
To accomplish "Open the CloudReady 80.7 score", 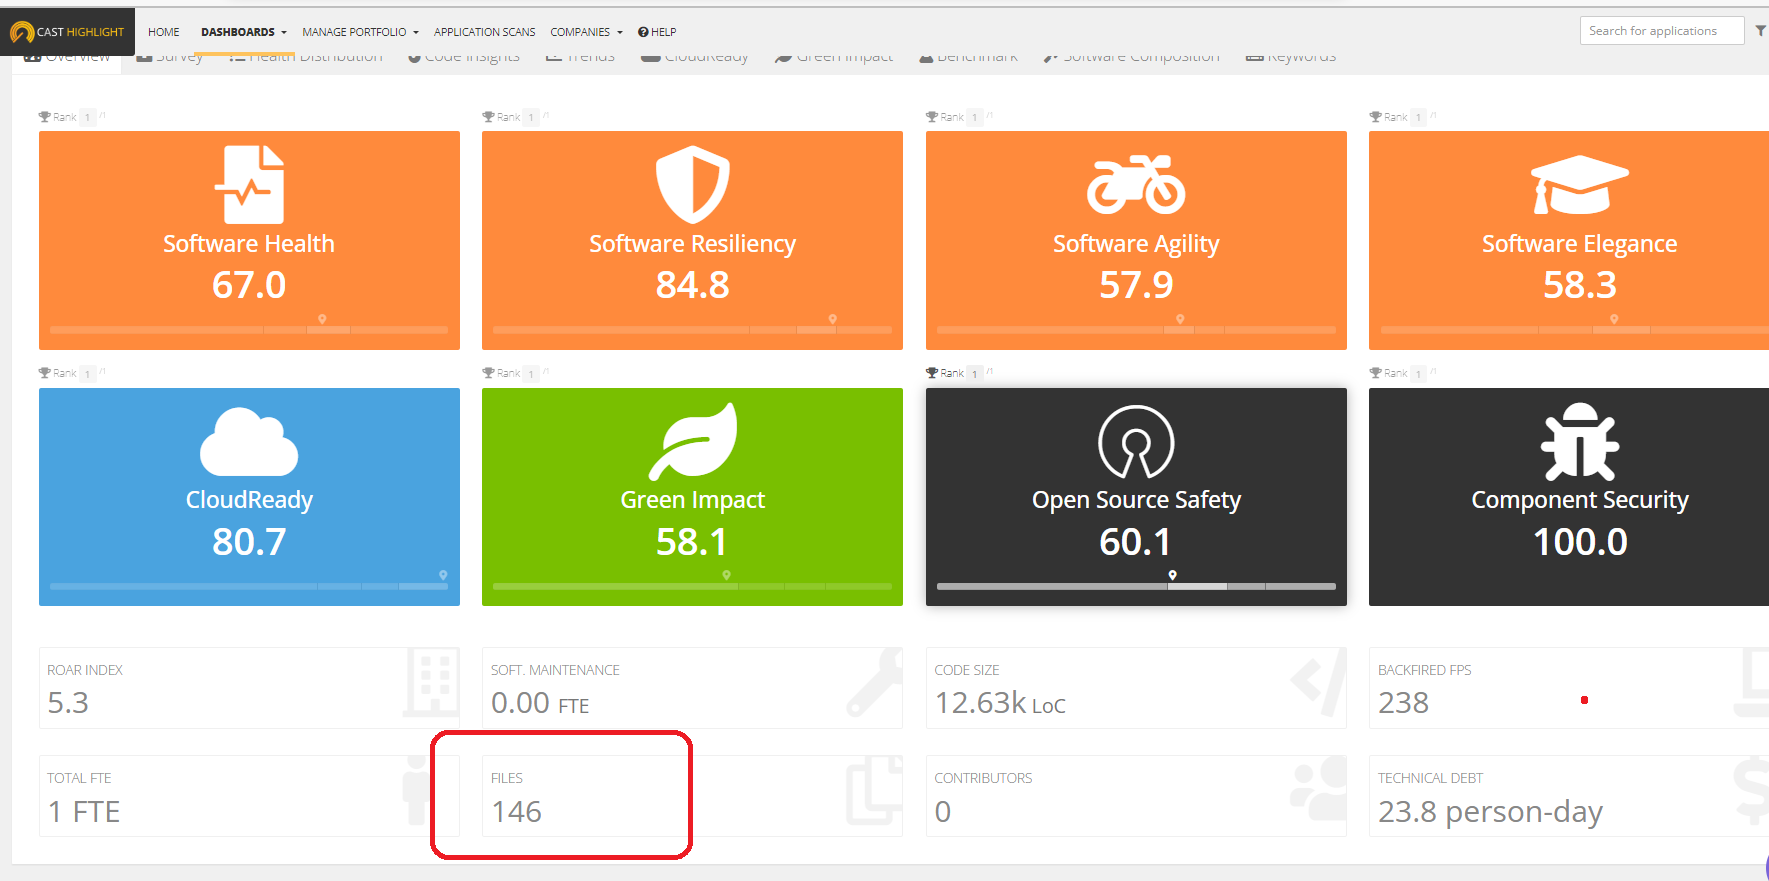I will click(x=249, y=542).
